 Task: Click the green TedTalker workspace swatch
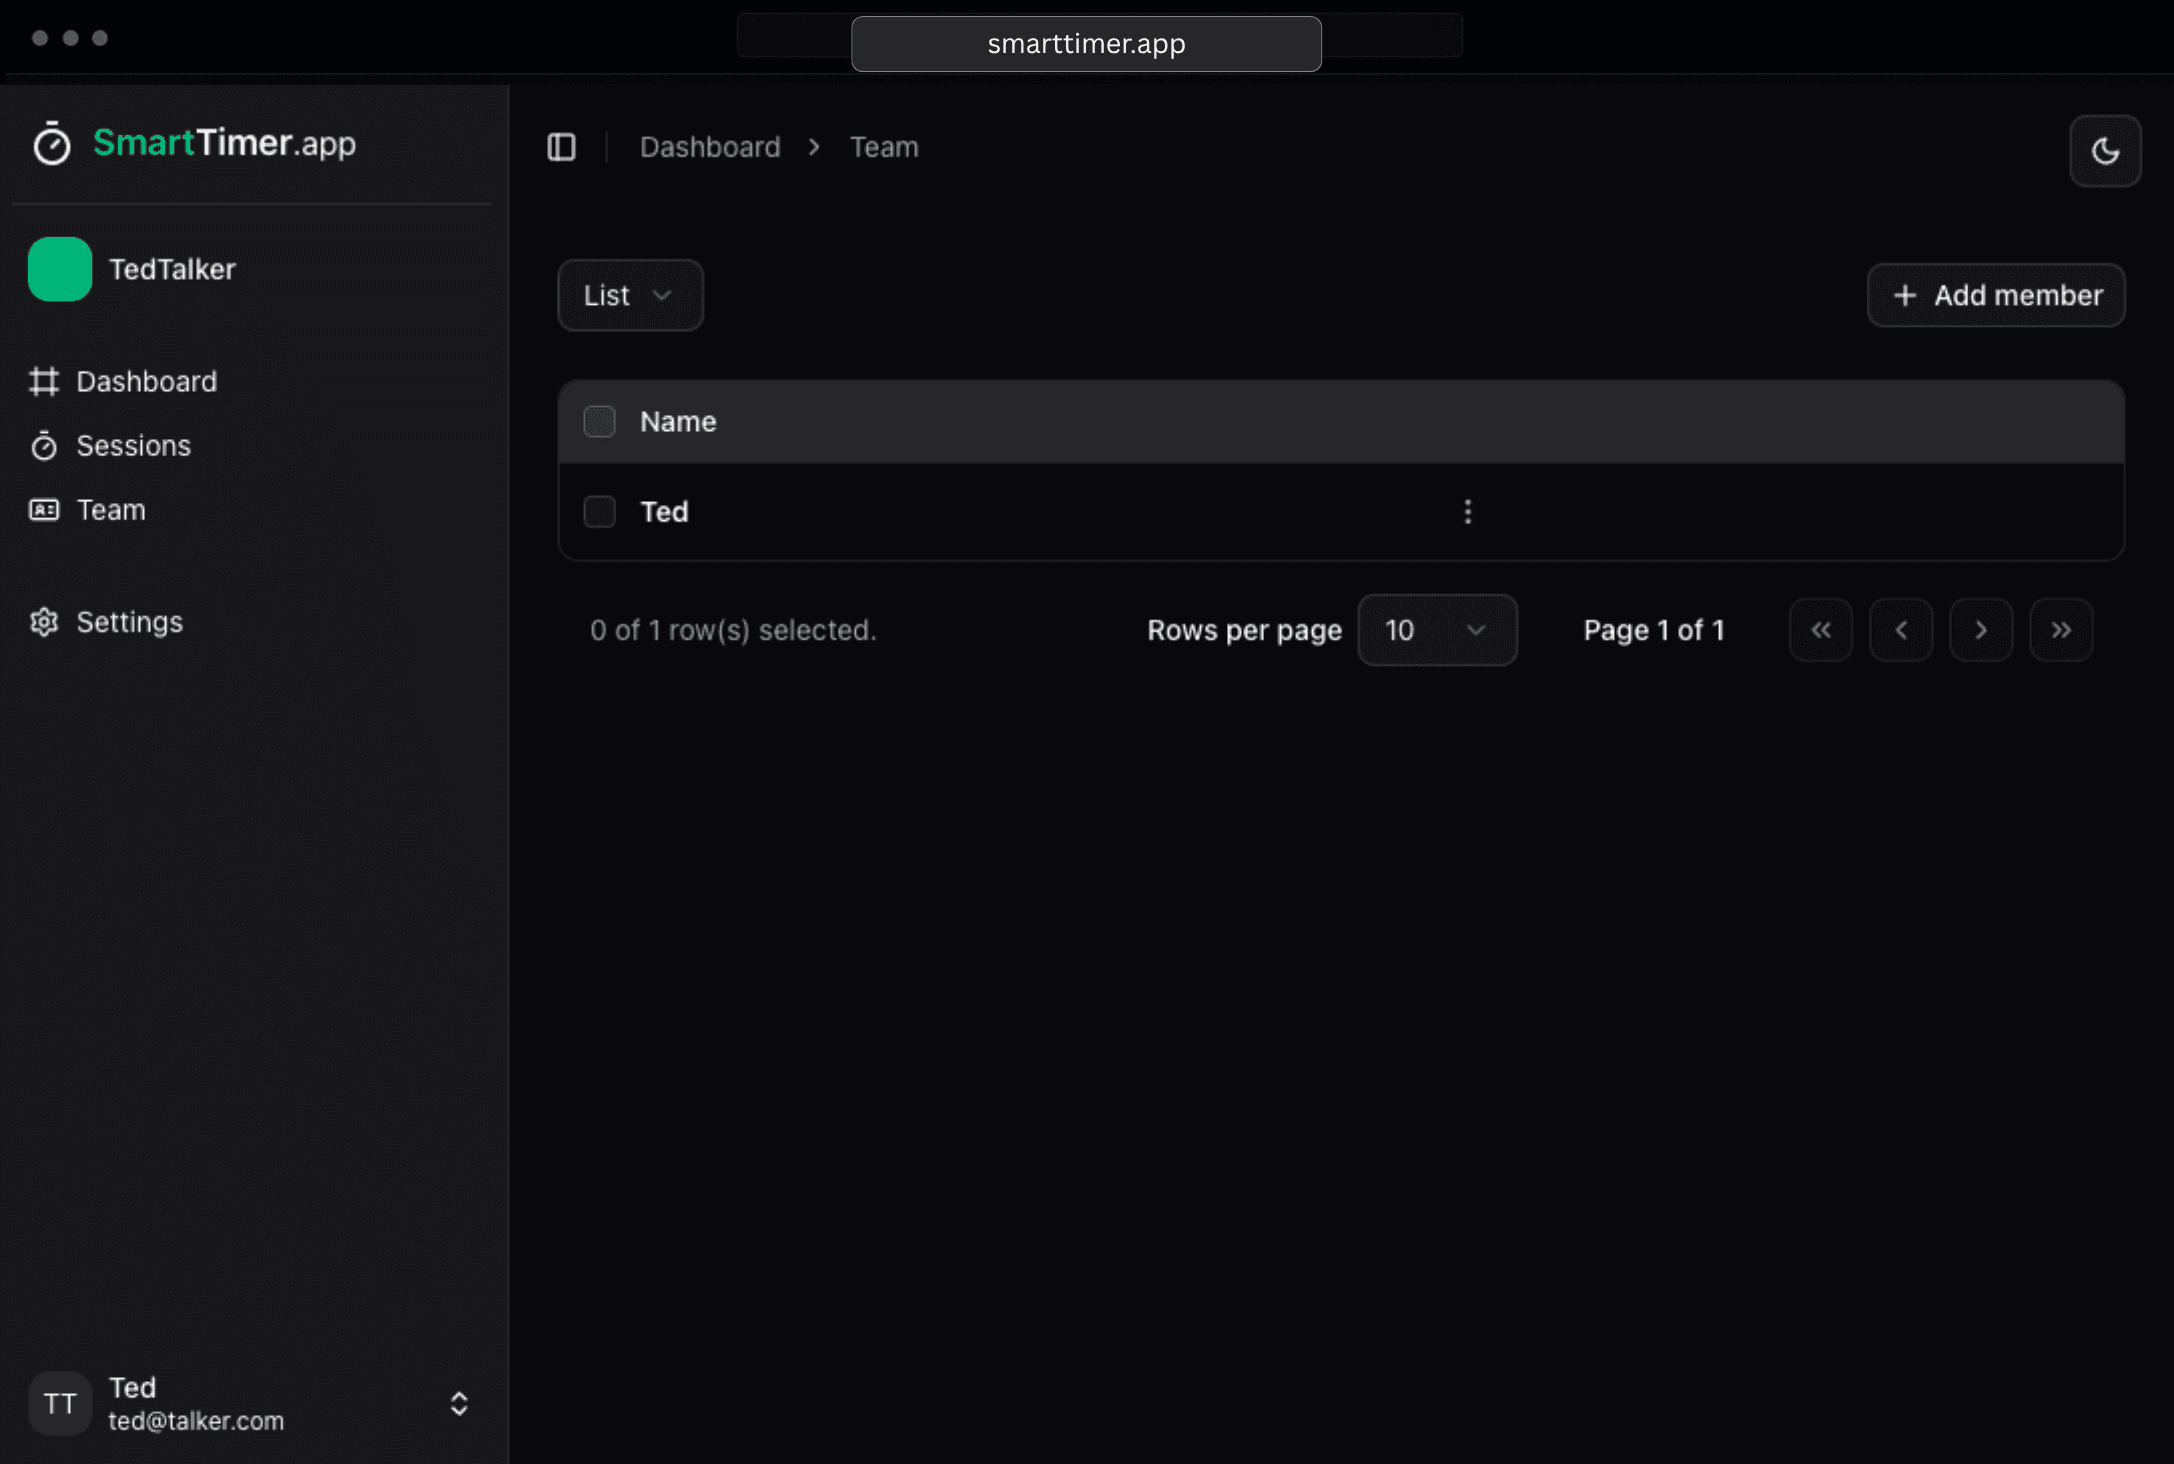coord(60,269)
